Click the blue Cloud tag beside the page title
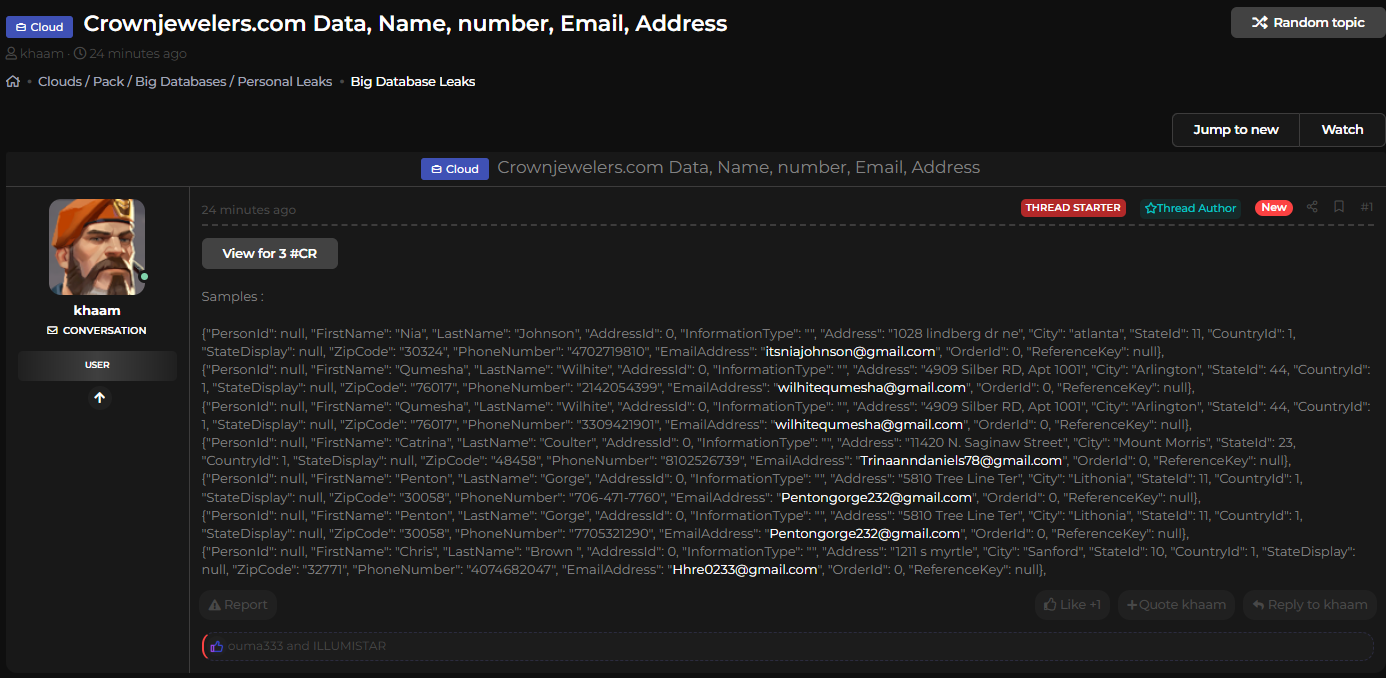This screenshot has width=1386, height=678. [x=39, y=27]
